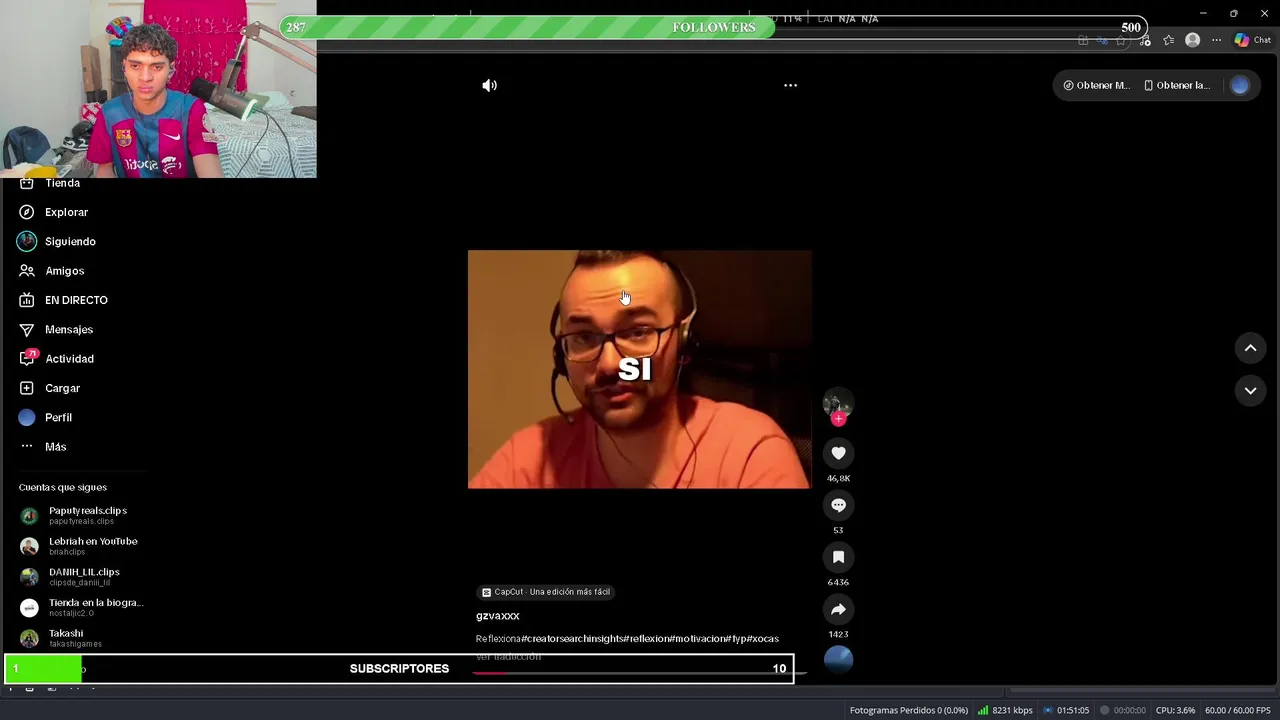Click the #motivacion hashtag

pyautogui.click(x=698, y=639)
